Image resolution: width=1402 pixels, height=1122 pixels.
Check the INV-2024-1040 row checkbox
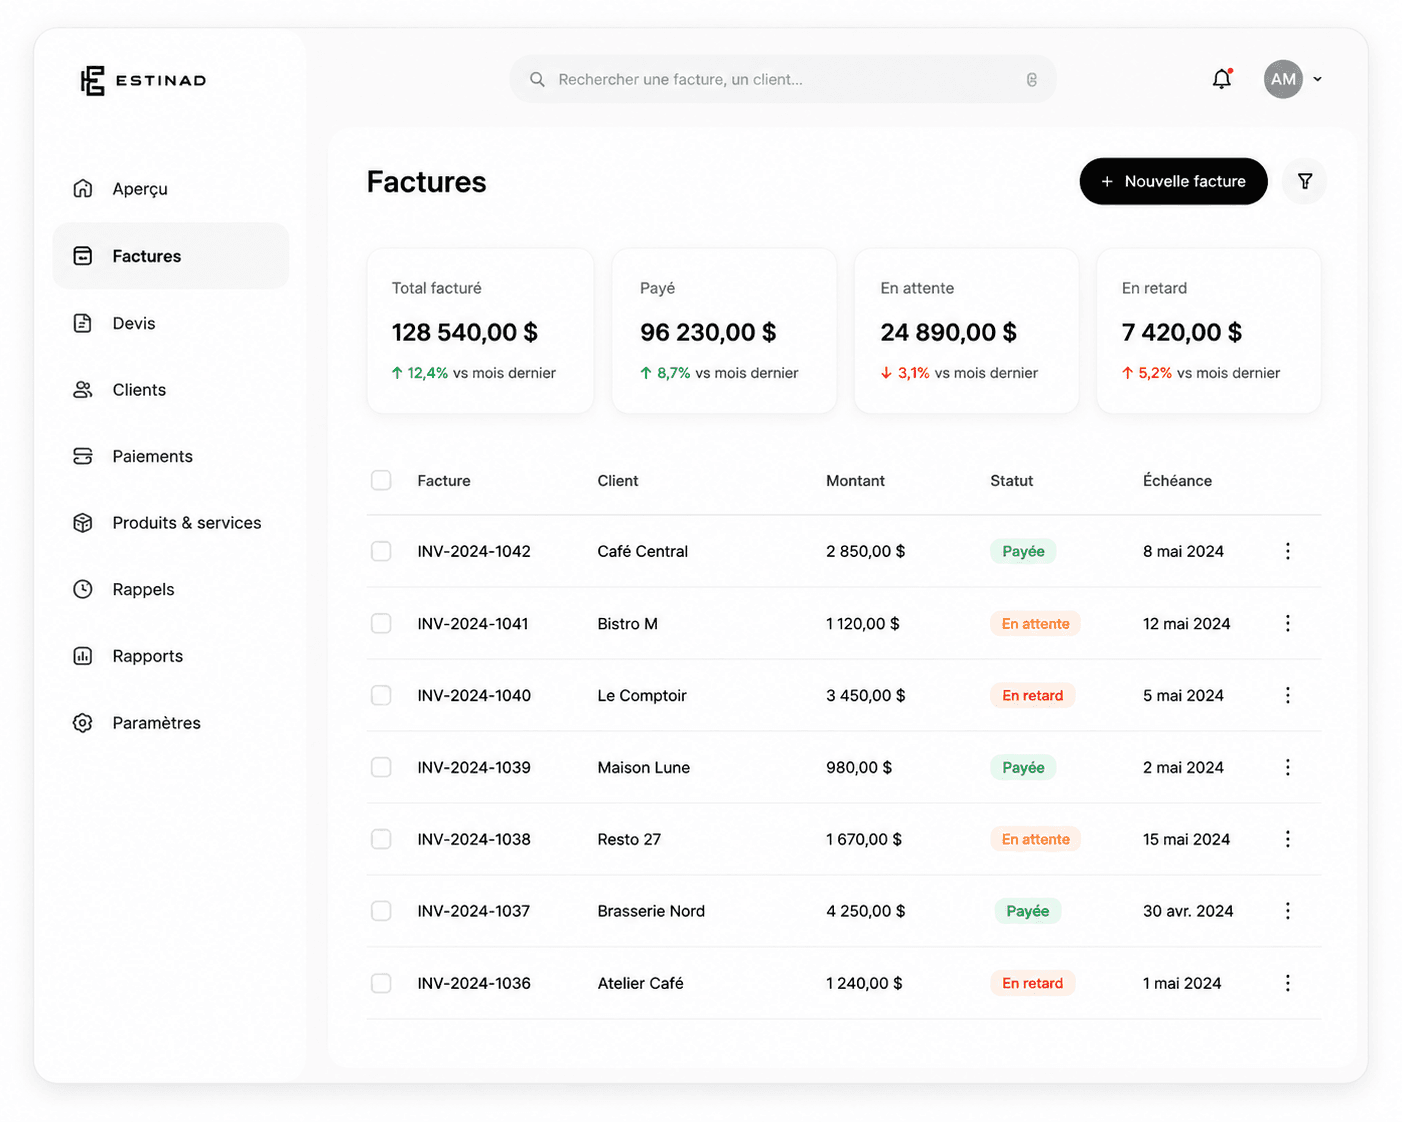[381, 695]
